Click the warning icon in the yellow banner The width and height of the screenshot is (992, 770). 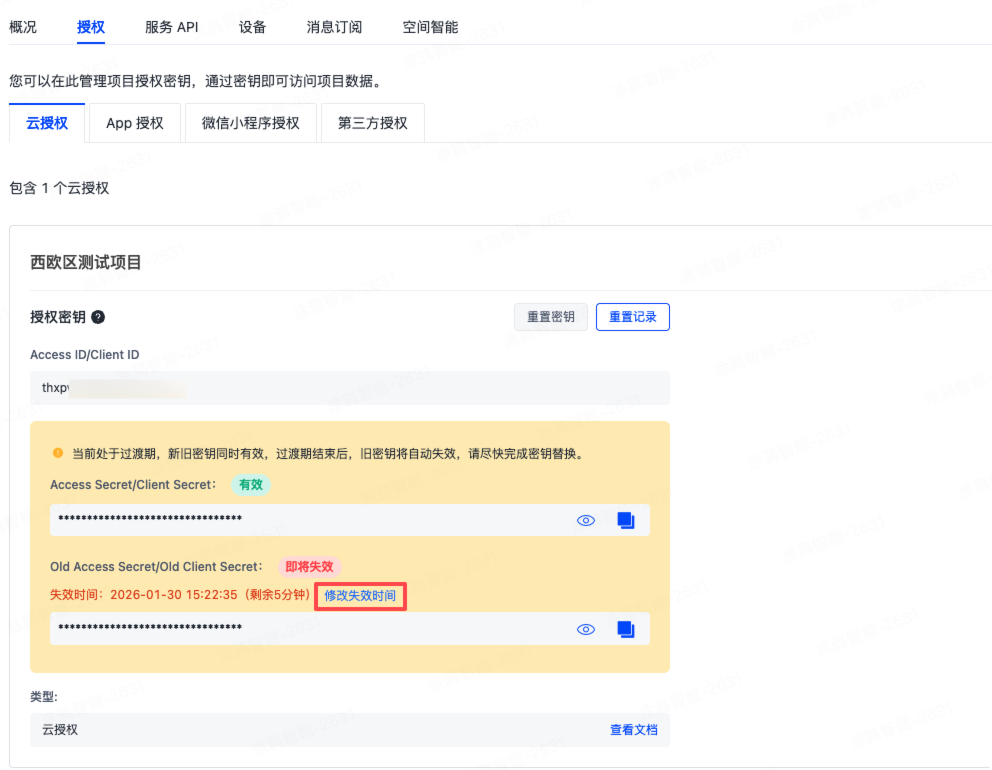pyautogui.click(x=58, y=452)
